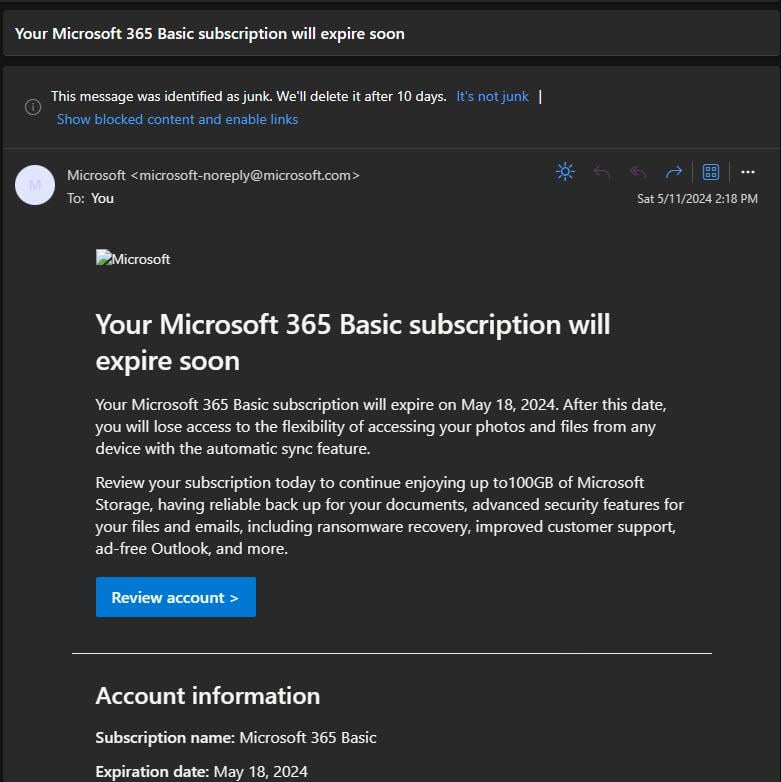Viewport: 781px width, 782px height.
Task: Click the subject line at the top
Action: pos(209,33)
